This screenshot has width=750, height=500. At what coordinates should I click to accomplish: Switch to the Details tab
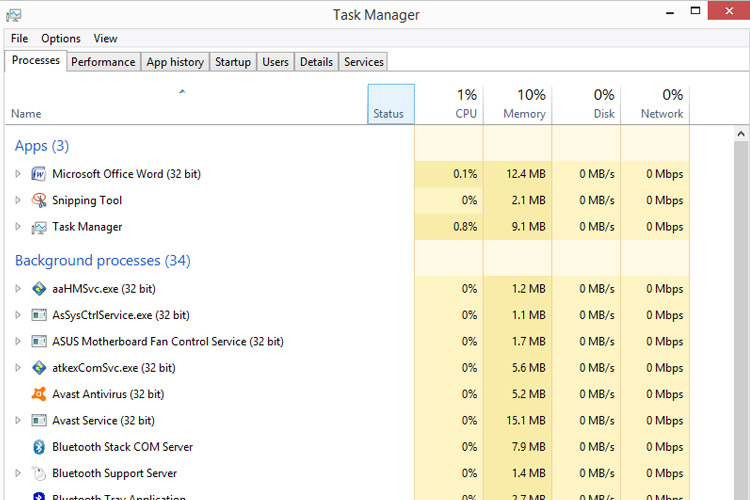pos(316,62)
